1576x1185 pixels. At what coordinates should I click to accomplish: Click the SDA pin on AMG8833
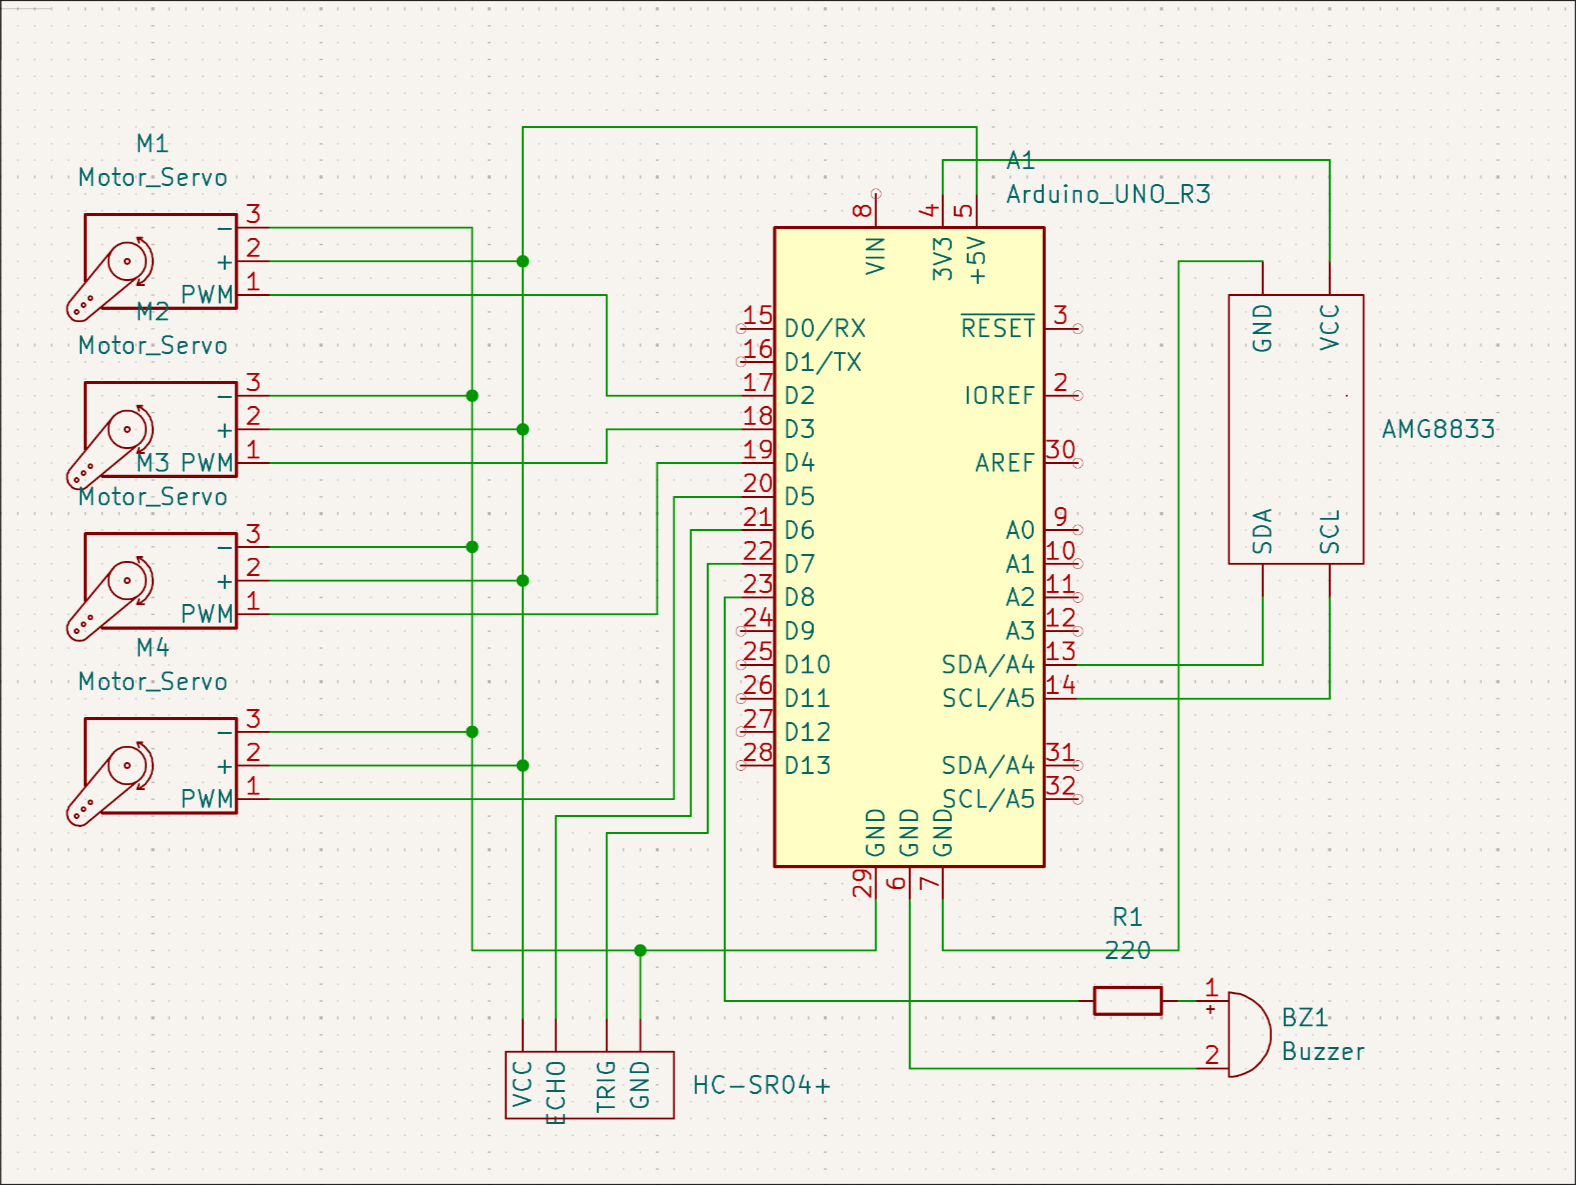1262,532
